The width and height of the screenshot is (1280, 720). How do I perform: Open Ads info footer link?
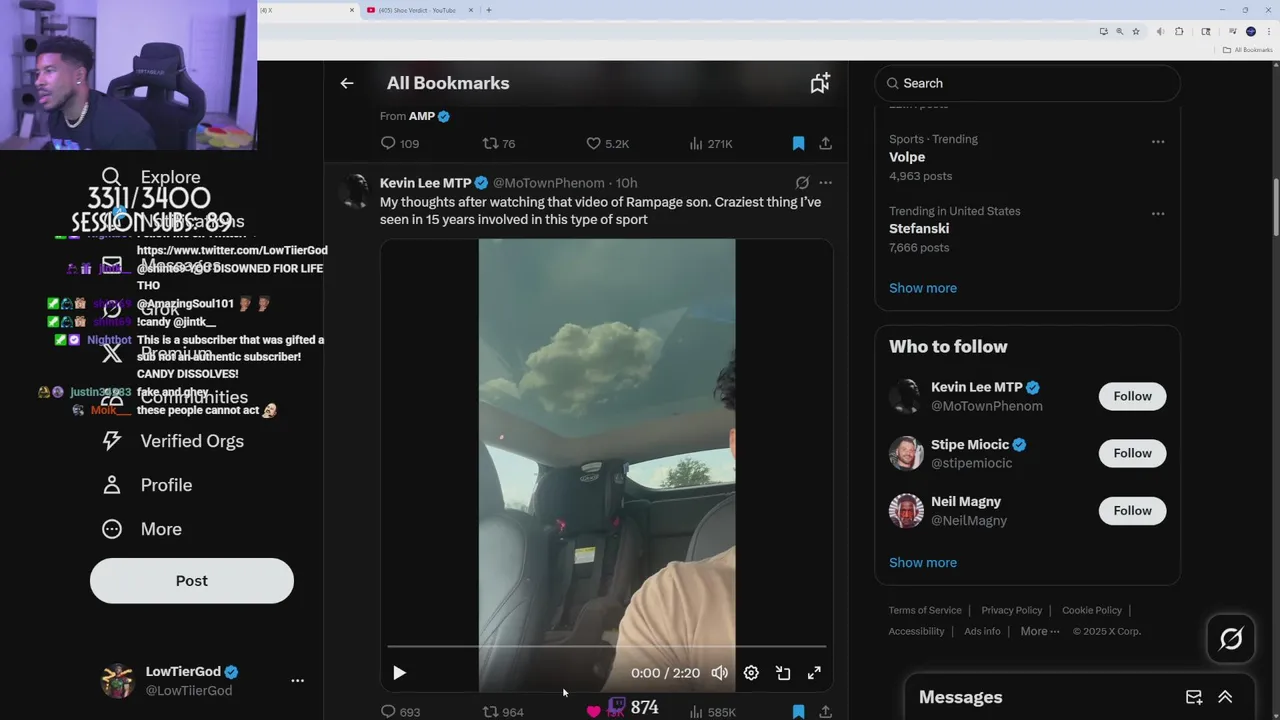982,631
